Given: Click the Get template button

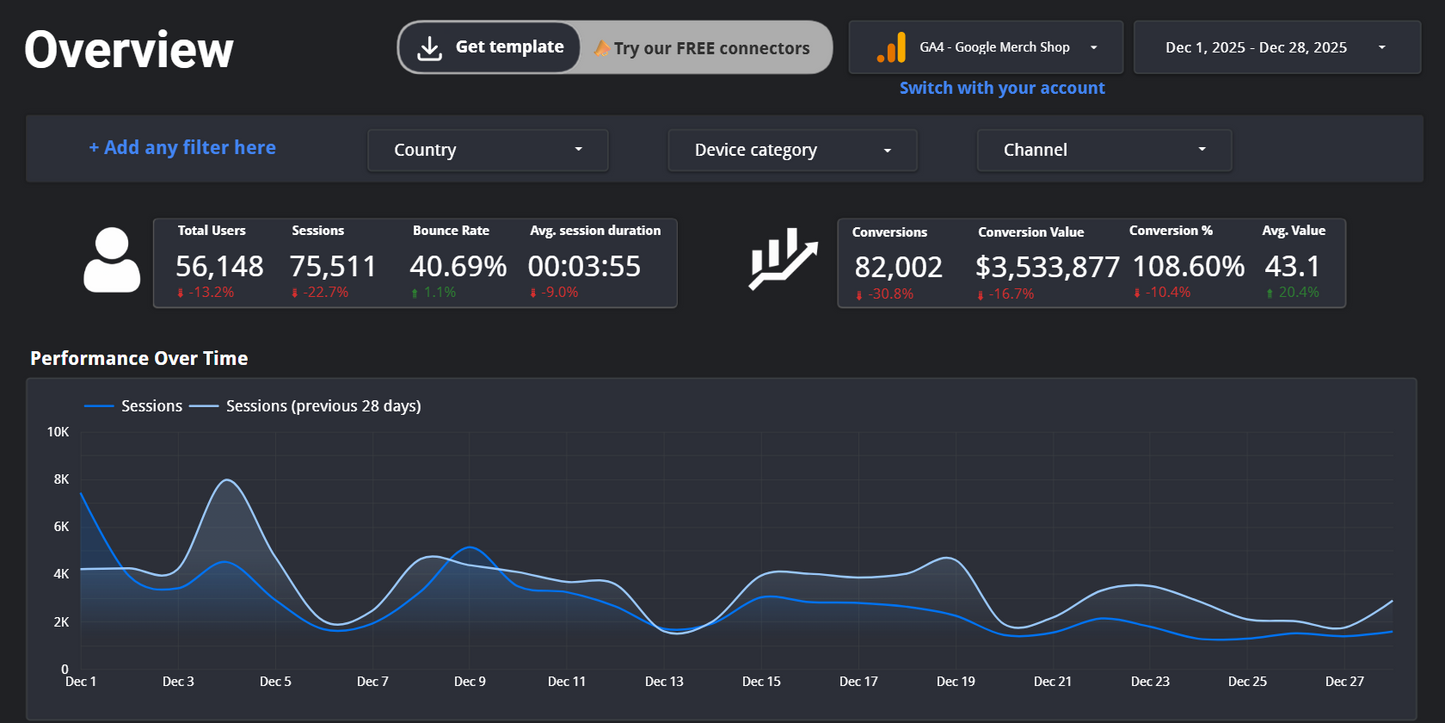Looking at the screenshot, I should click(489, 46).
